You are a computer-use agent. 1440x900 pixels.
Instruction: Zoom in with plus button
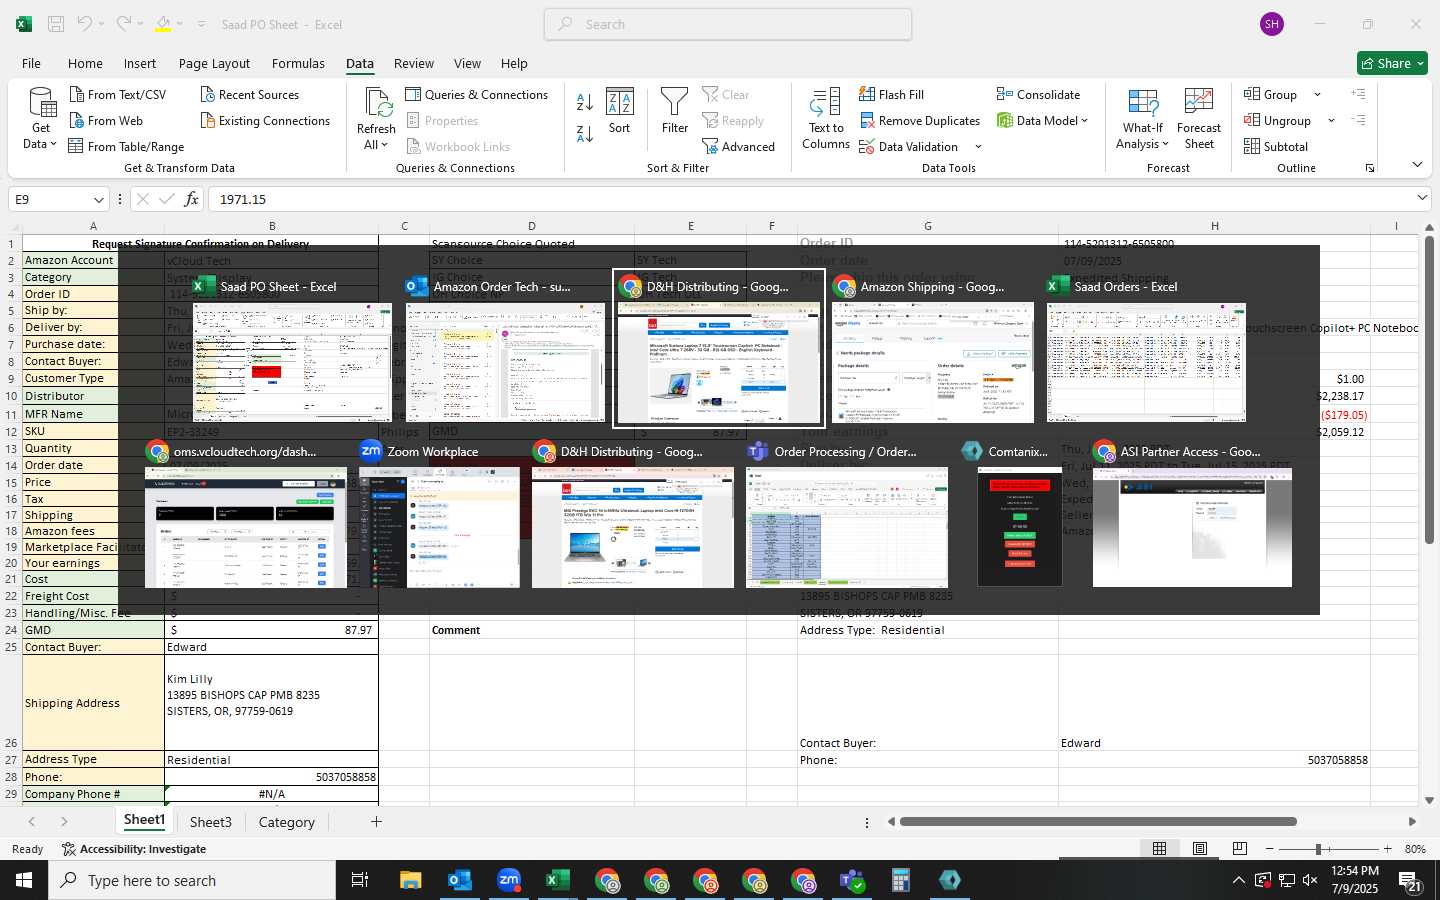[x=1387, y=849]
